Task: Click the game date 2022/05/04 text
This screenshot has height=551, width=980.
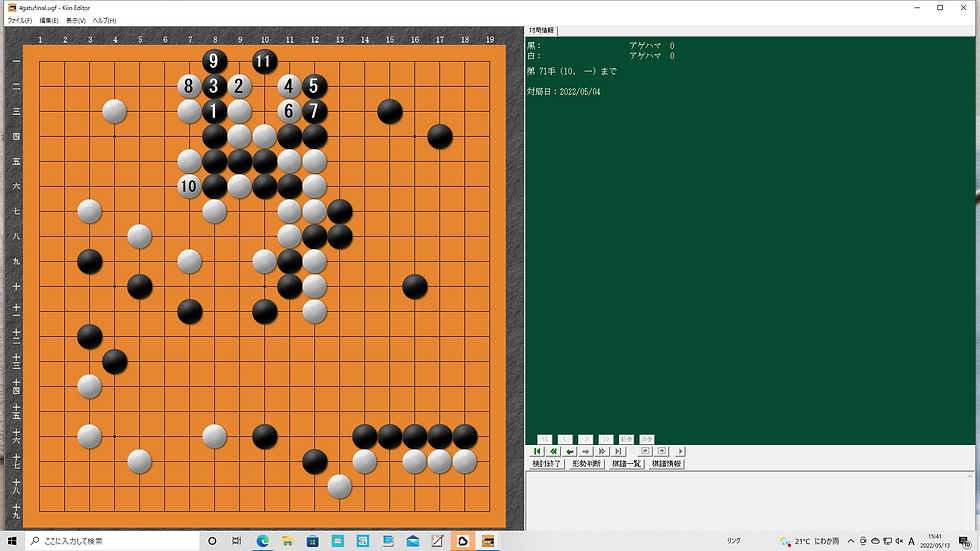Action: (x=580, y=92)
